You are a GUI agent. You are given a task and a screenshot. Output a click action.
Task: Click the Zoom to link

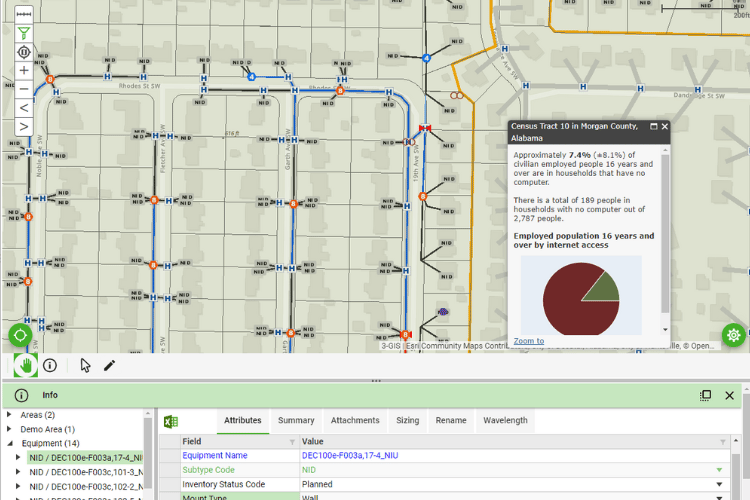pos(529,341)
